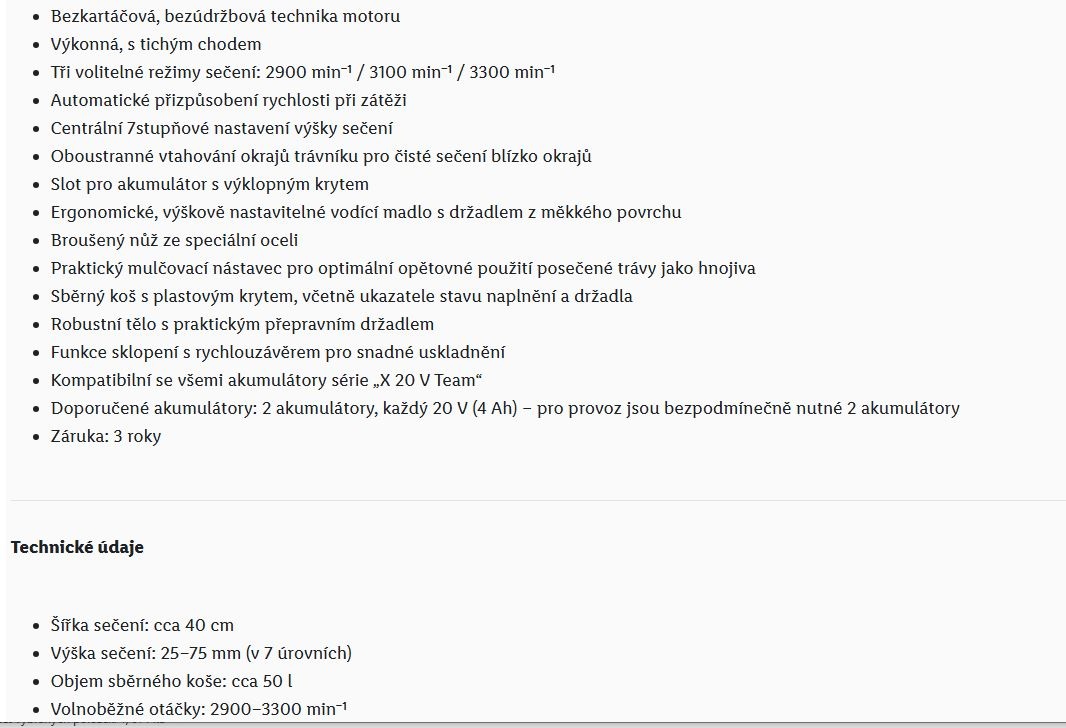Viewport: 1066px width, 728px height.
Task: Click the 'Broušený nůž ze speciální oceli' text
Action: coord(174,240)
